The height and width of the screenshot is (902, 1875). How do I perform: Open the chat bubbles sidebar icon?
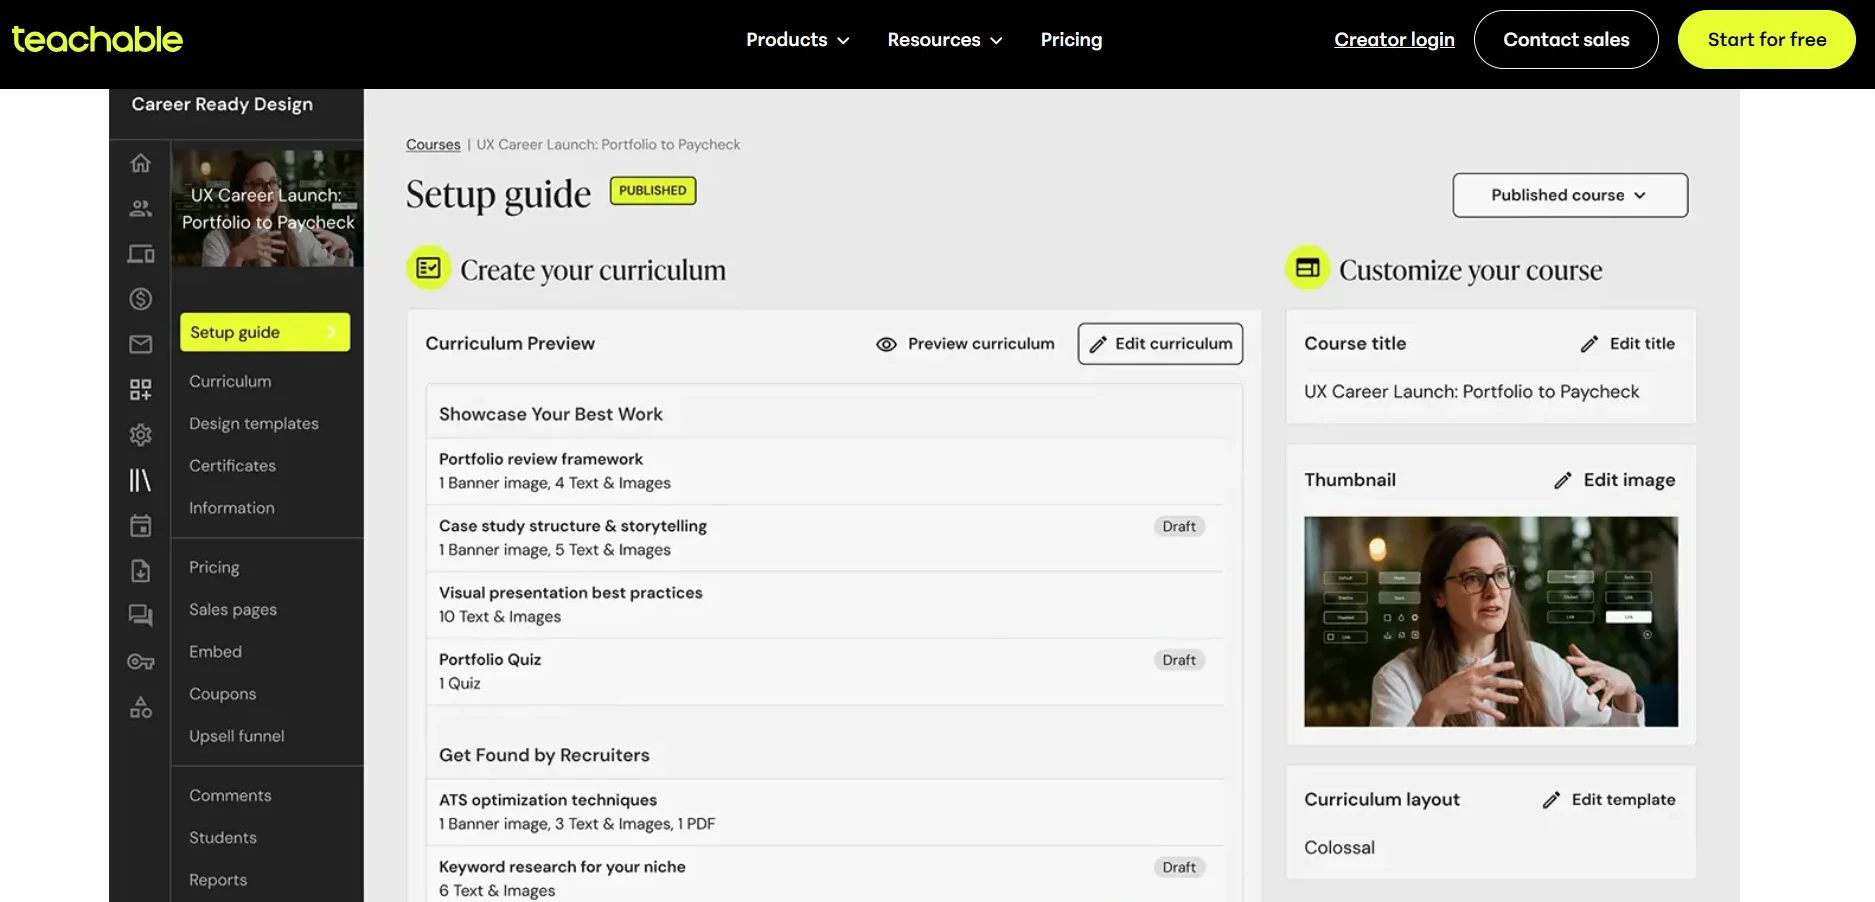tap(141, 616)
